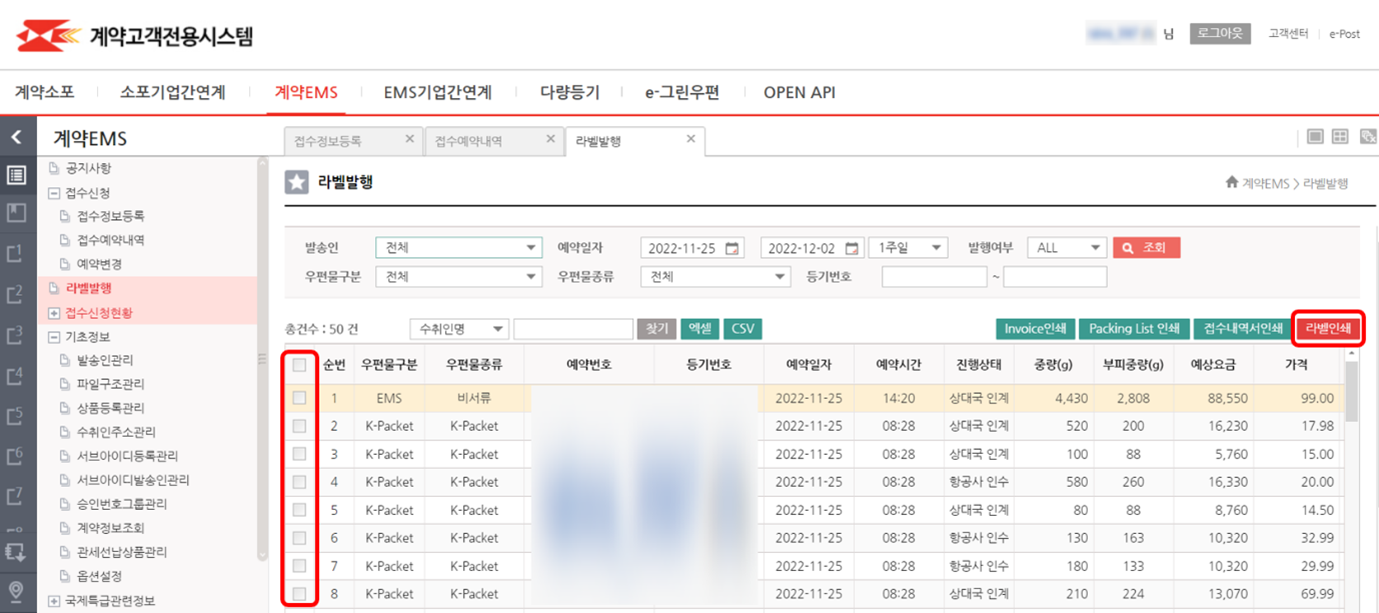Expand the 접수신청현황 tree node
Screen dimensions: 1379x613
coord(54,313)
